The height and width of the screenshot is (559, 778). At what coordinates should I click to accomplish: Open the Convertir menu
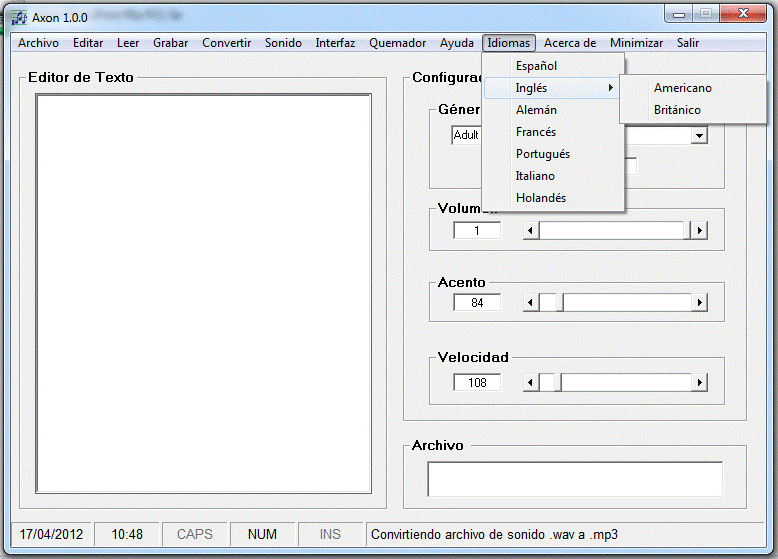click(226, 43)
